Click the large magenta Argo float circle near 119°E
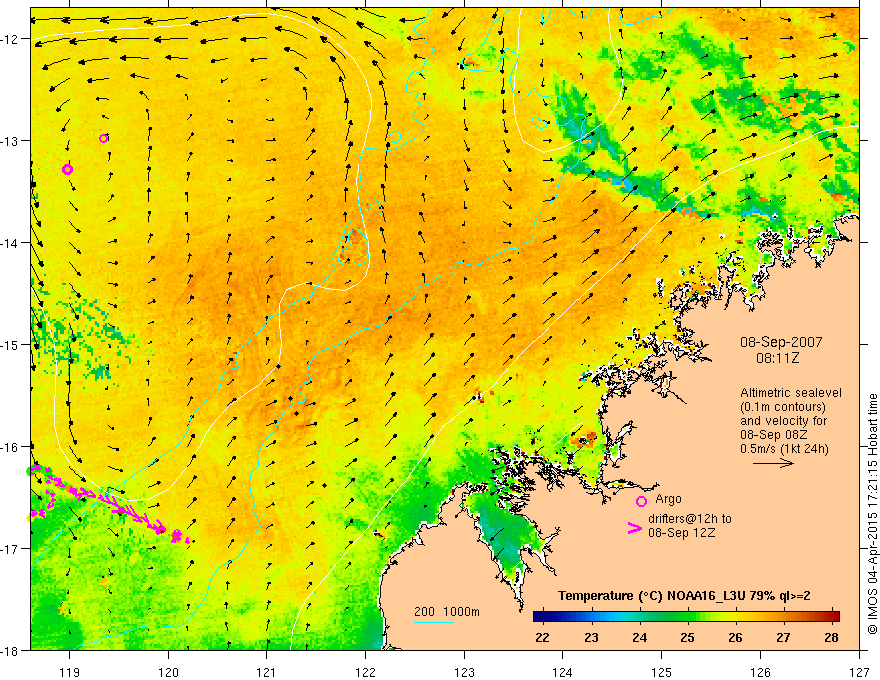Viewport: 880px width, 680px height. pyautogui.click(x=67, y=169)
